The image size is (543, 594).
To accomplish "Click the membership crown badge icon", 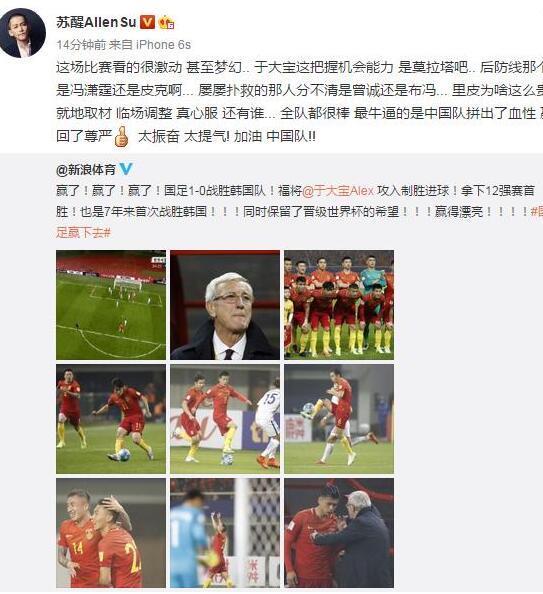I will point(167,23).
